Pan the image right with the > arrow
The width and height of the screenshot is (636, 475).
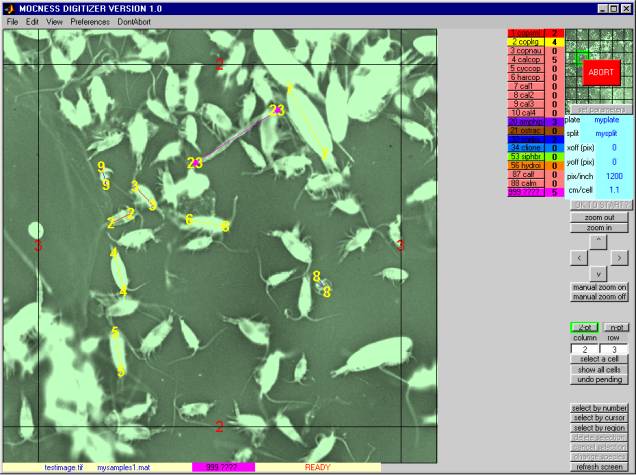(x=619, y=258)
